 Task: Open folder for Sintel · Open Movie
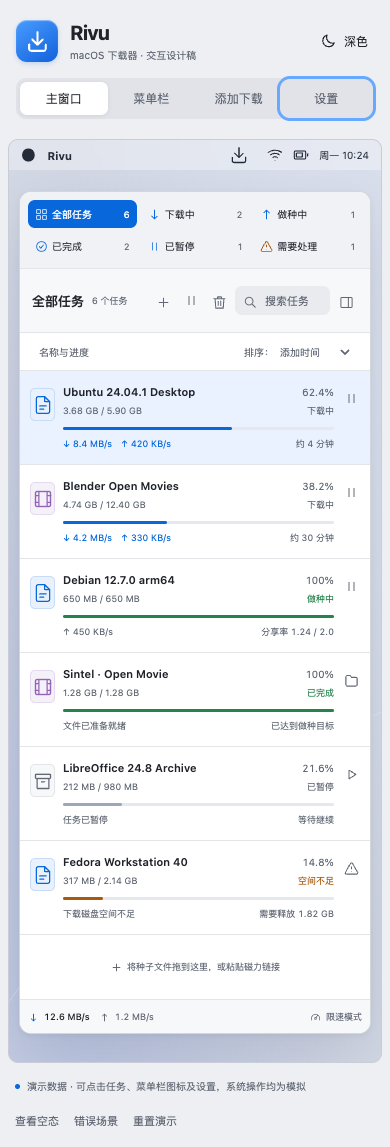pos(351,681)
